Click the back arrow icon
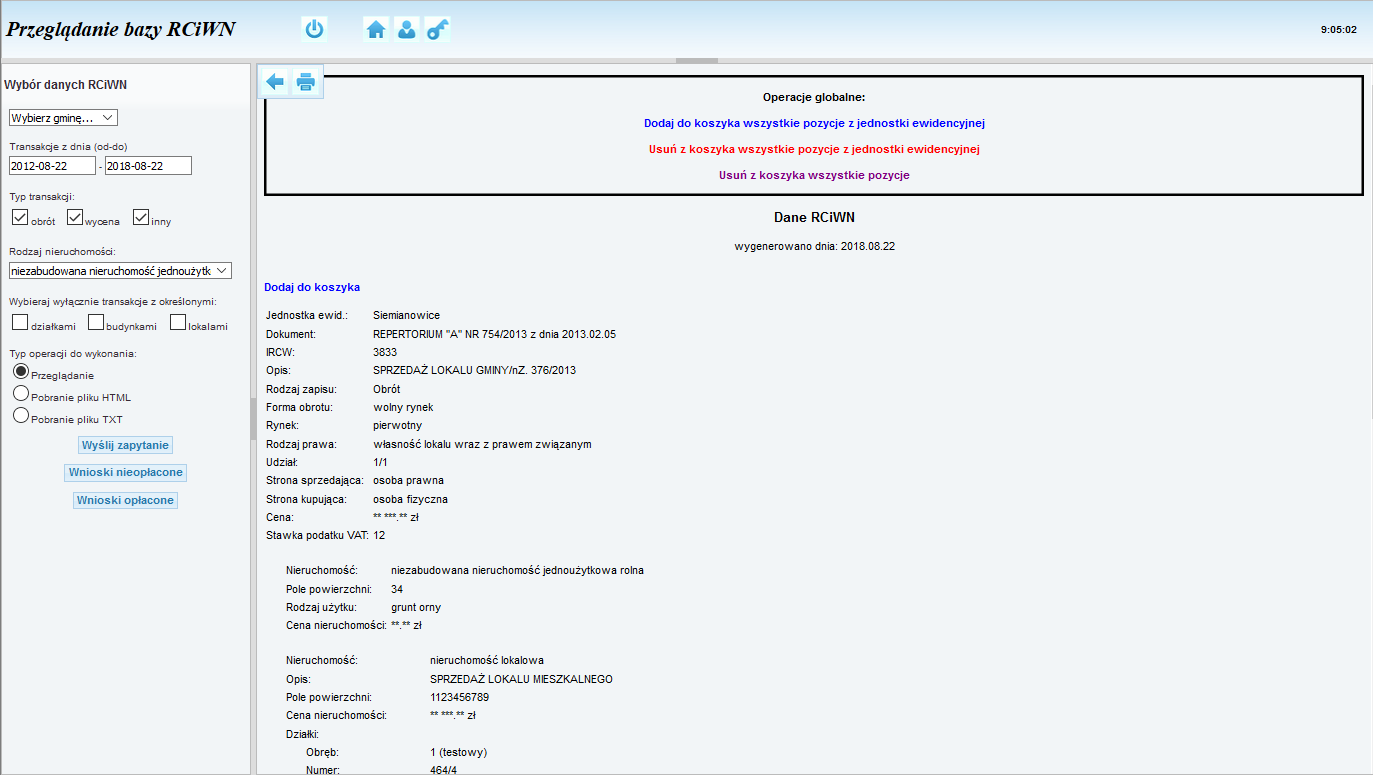 pos(275,82)
